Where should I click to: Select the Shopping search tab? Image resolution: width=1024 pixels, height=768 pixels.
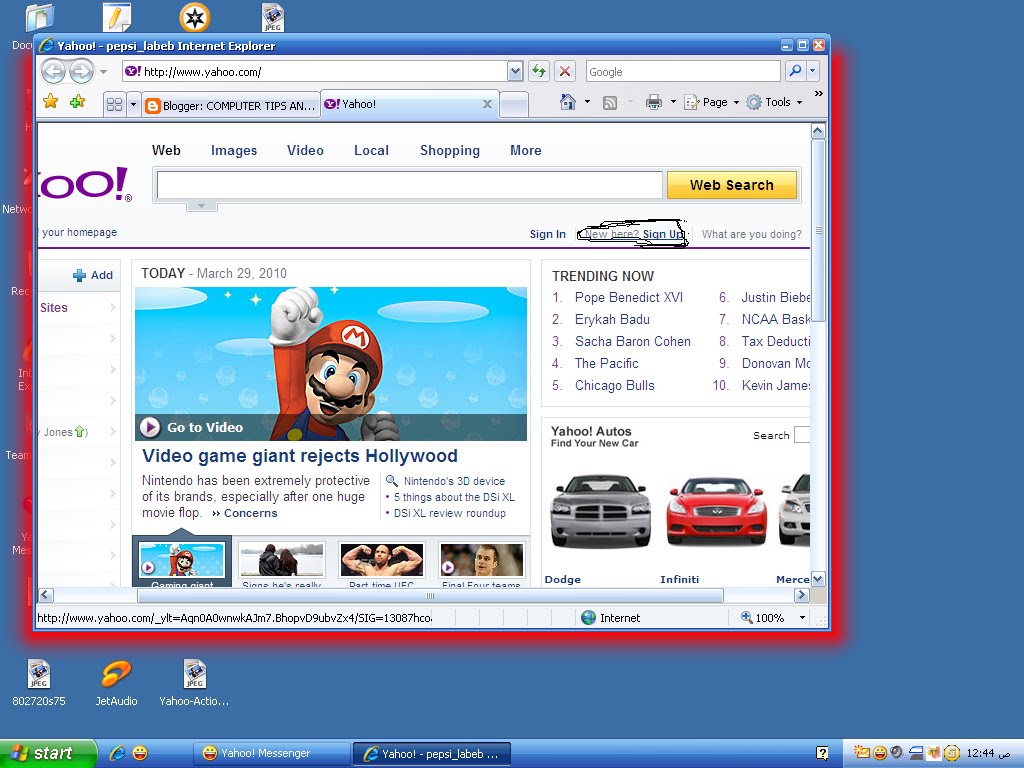[449, 151]
